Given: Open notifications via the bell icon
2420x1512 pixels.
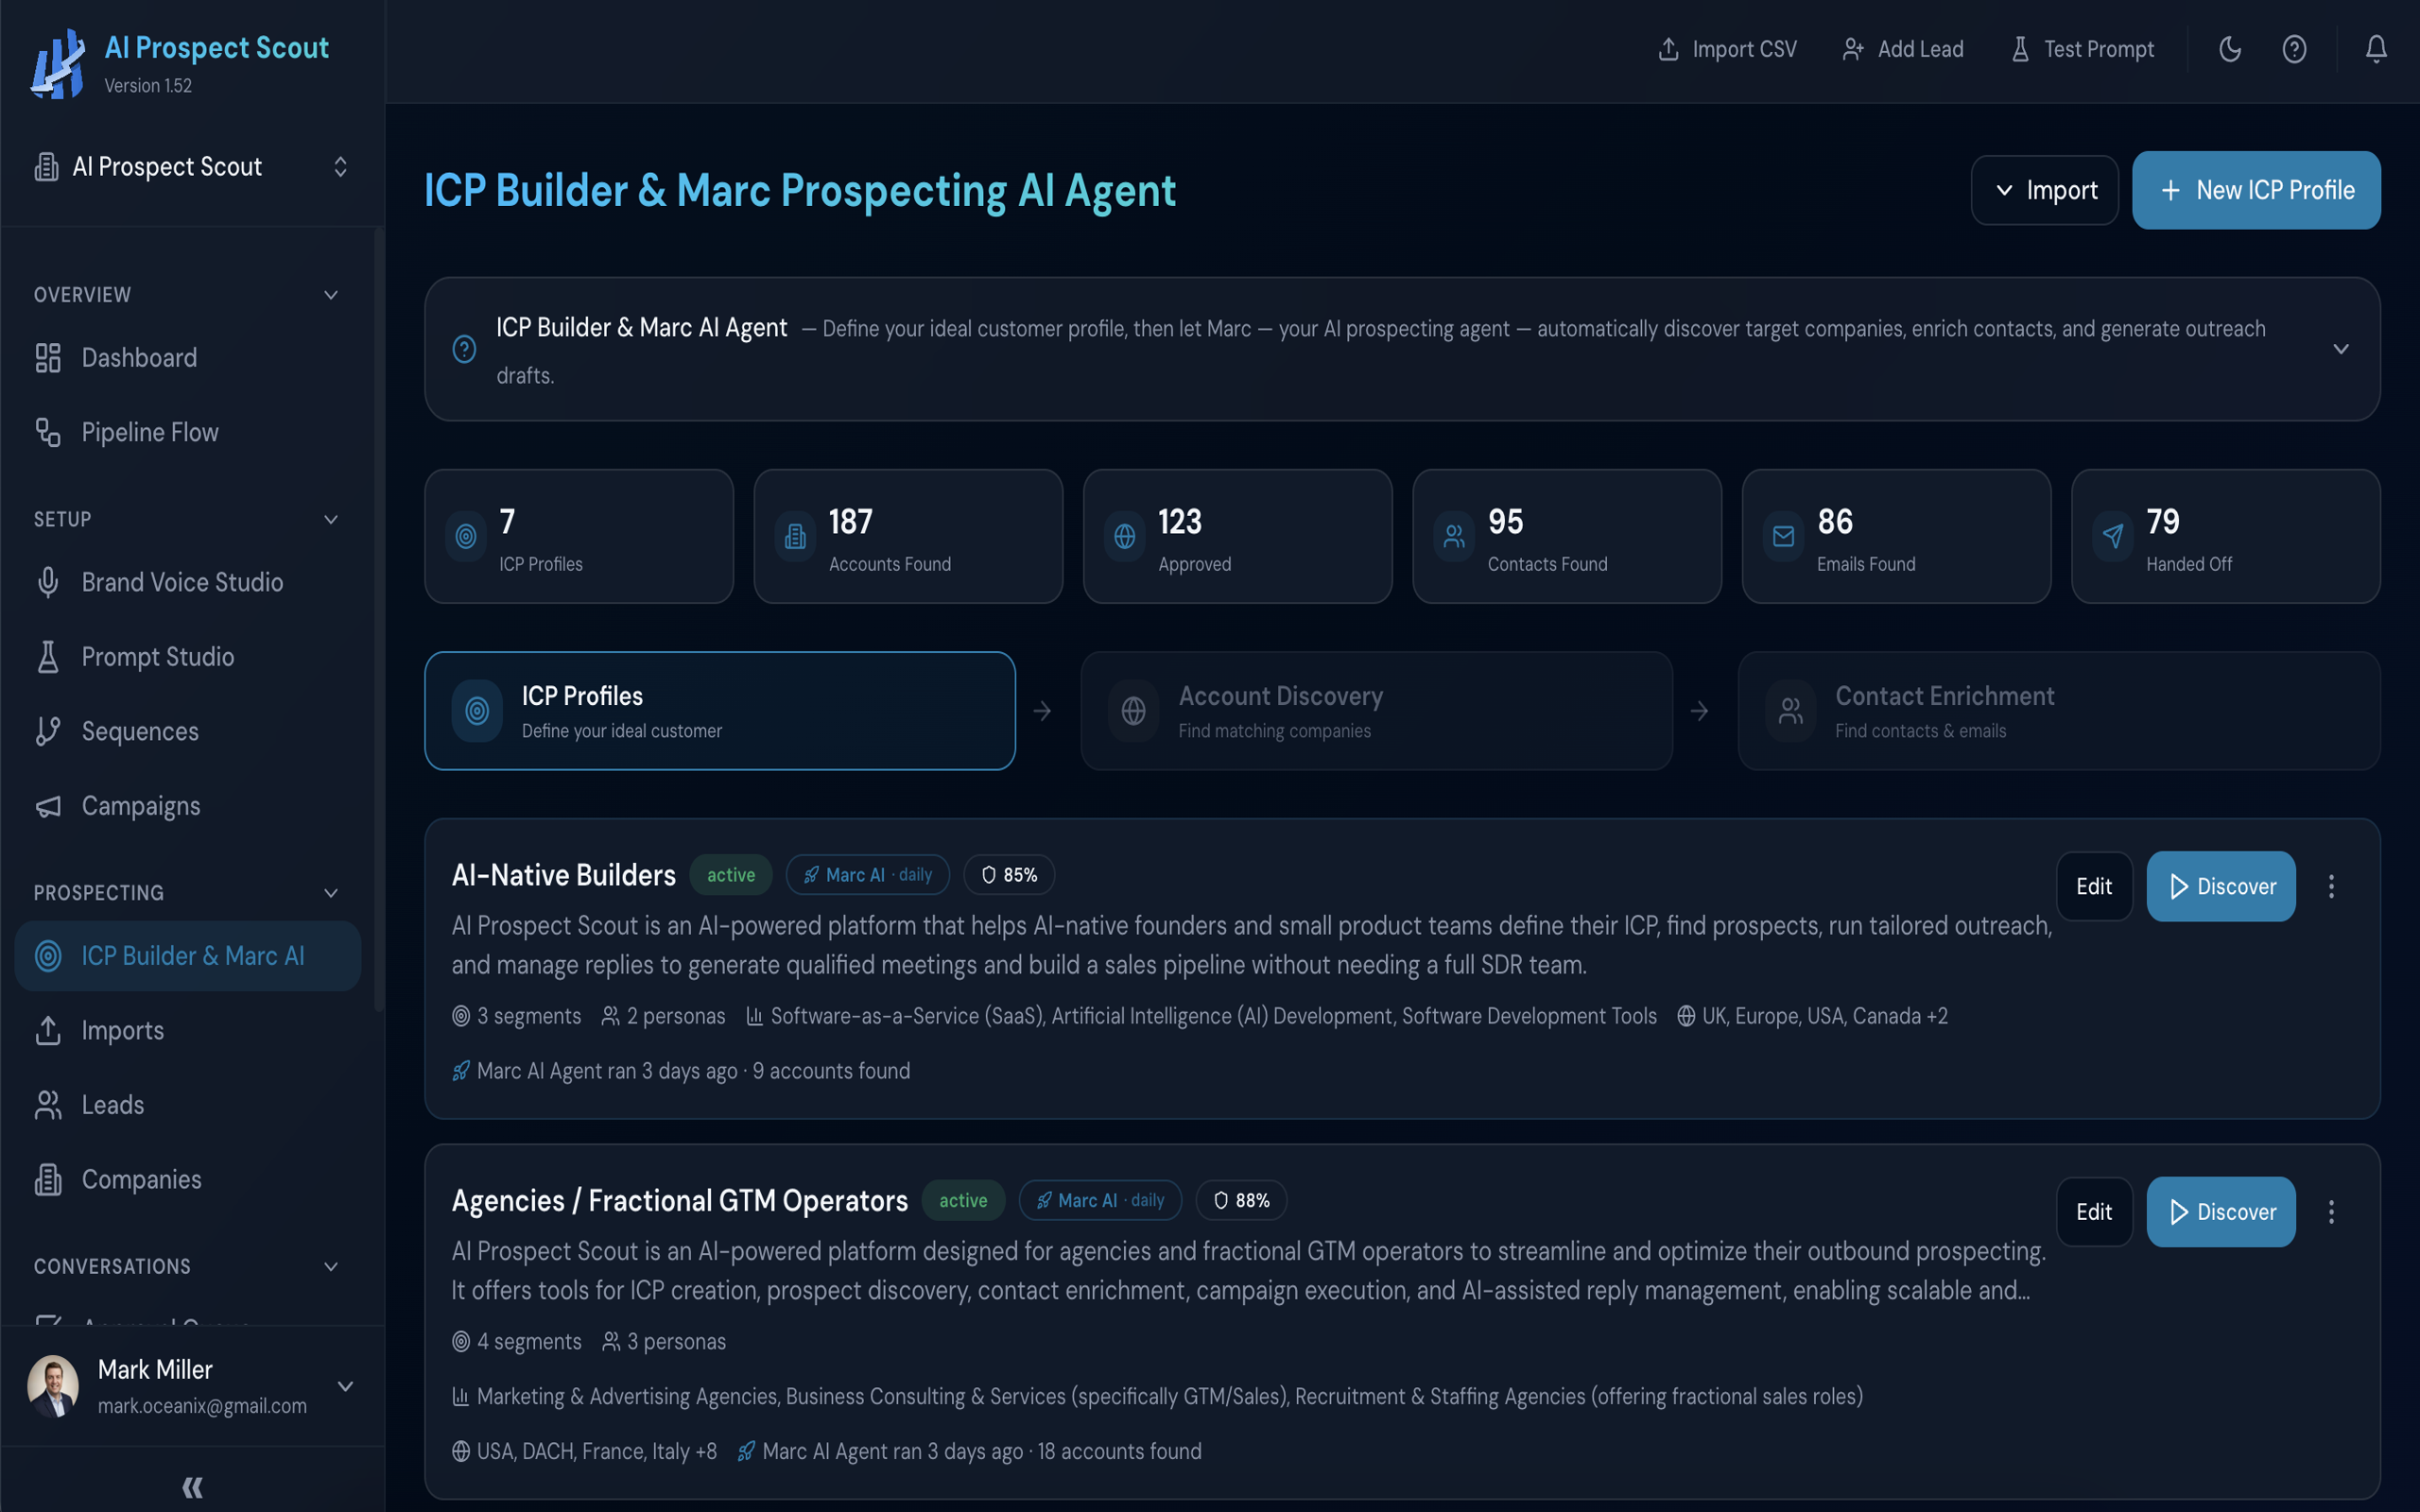Looking at the screenshot, I should pos(2377,48).
